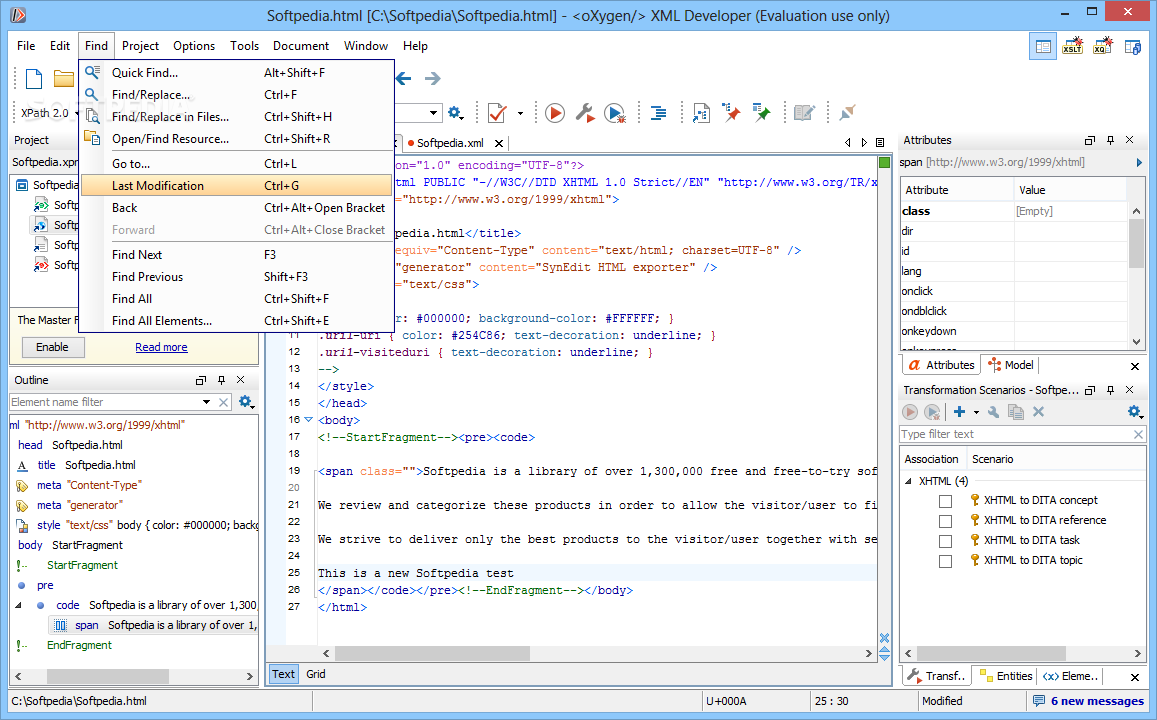
Task: Create a new document from the toolbar
Action: click(34, 78)
